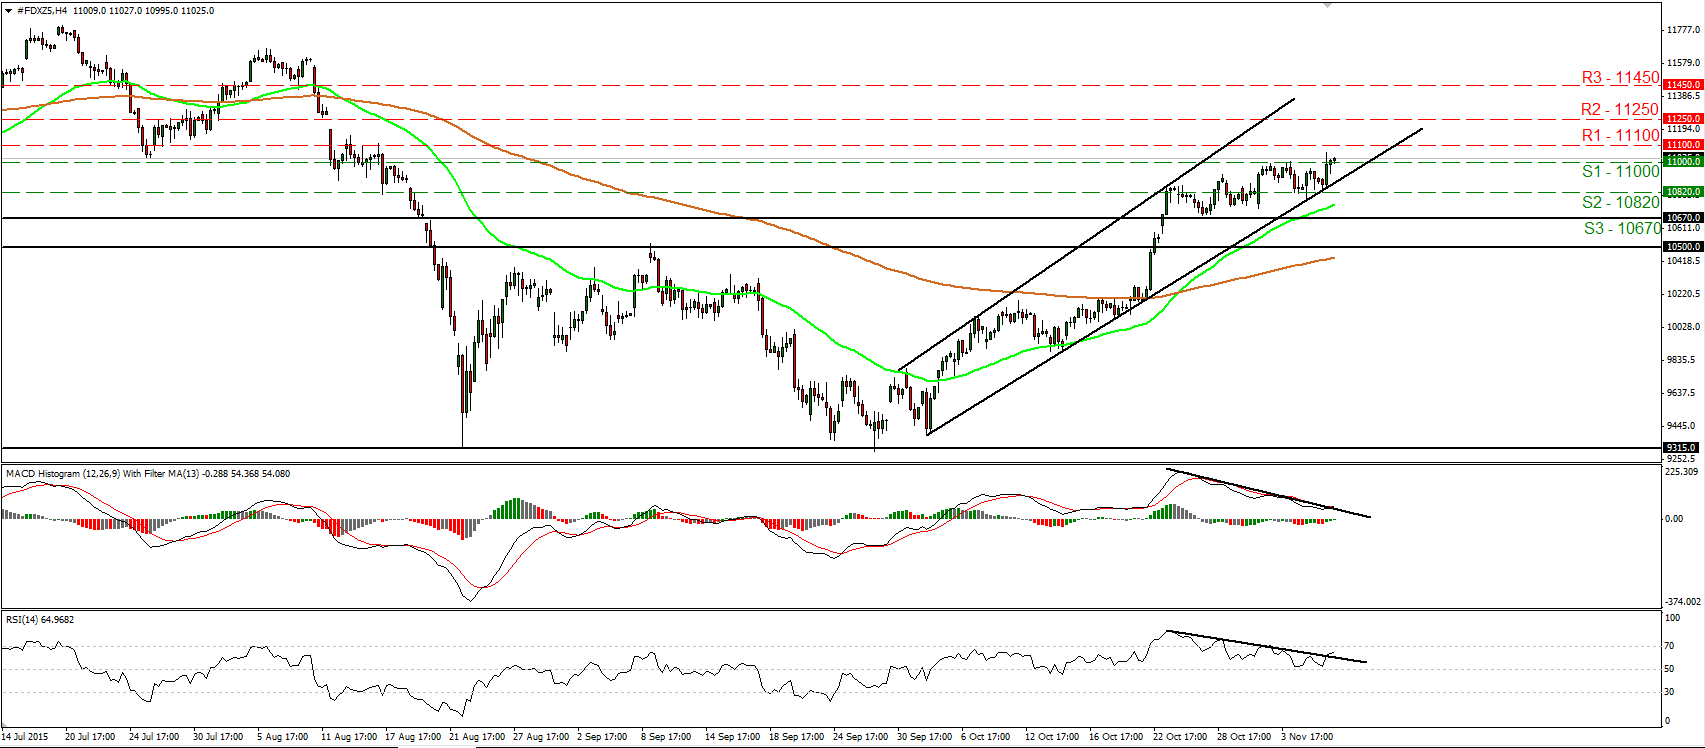Click the 11777.0 price scale value
Image resolution: width=1705 pixels, height=748 pixels.
(x=1684, y=30)
